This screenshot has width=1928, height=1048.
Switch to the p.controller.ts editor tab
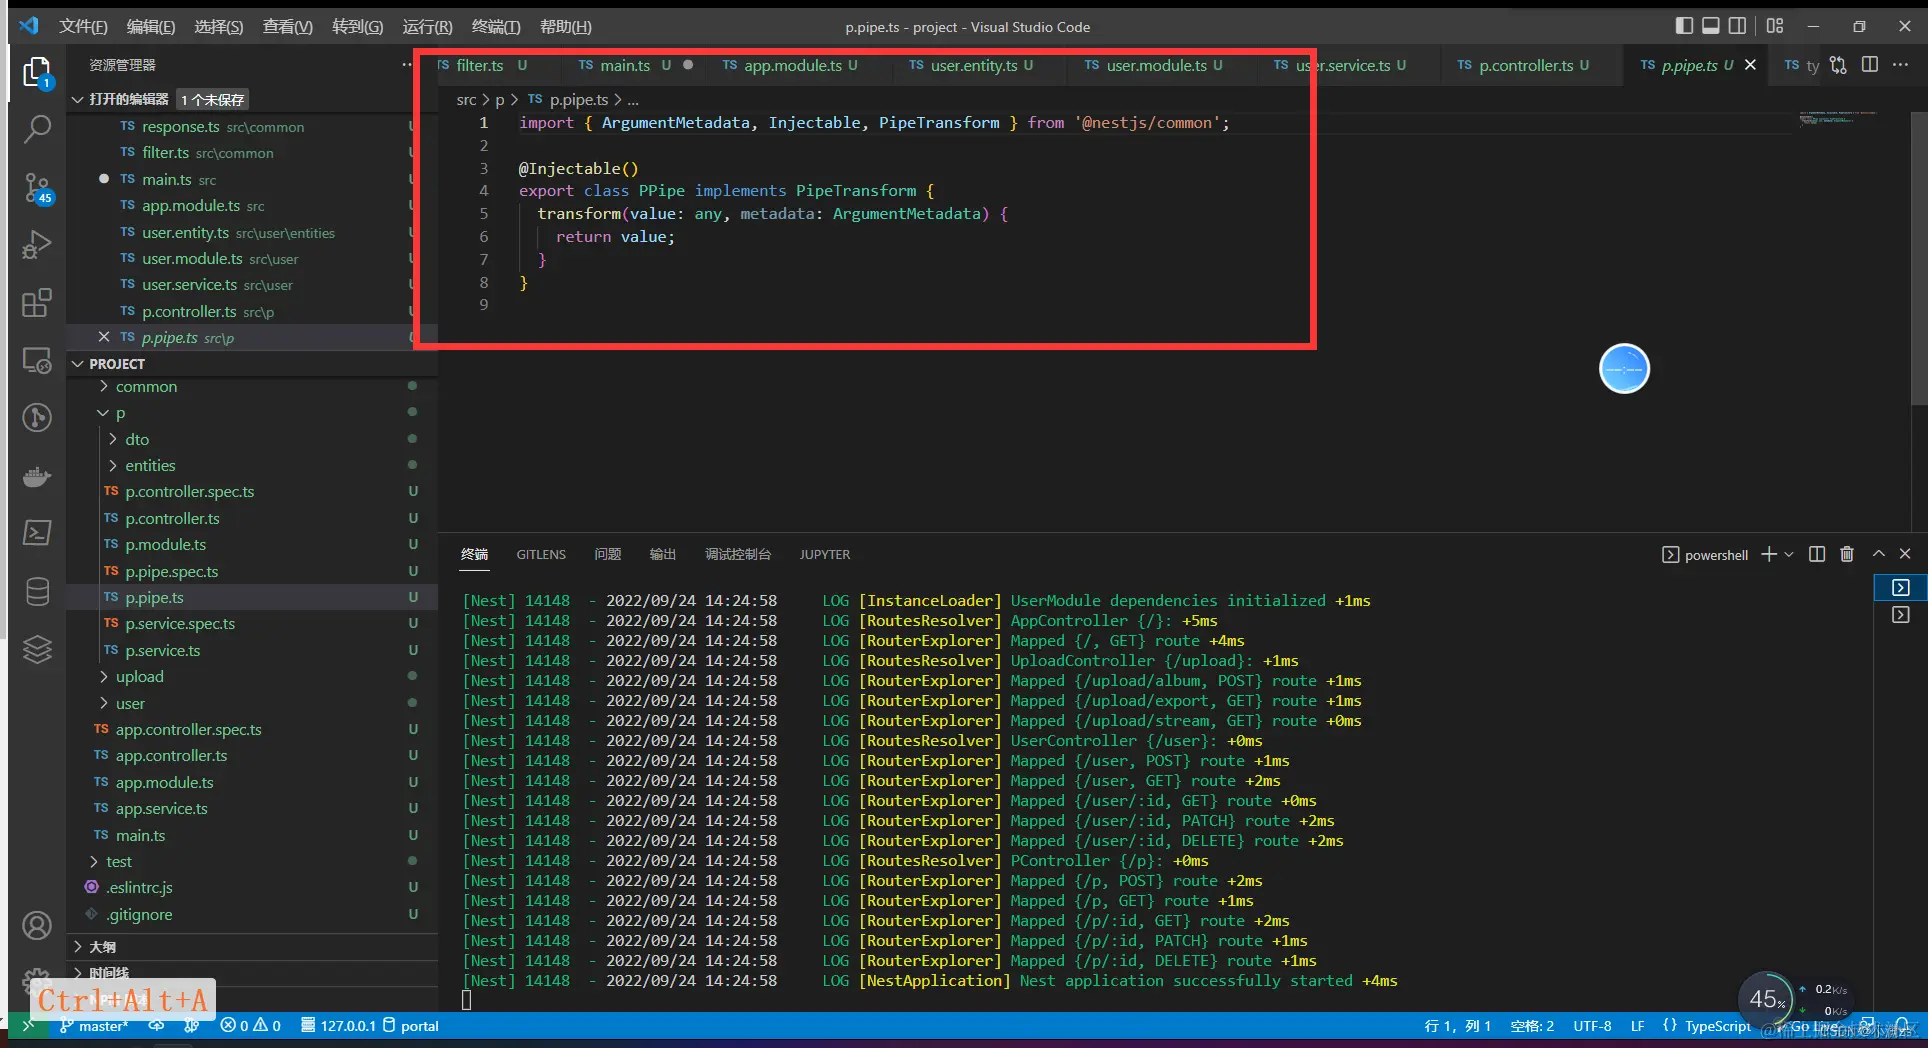coord(1526,65)
